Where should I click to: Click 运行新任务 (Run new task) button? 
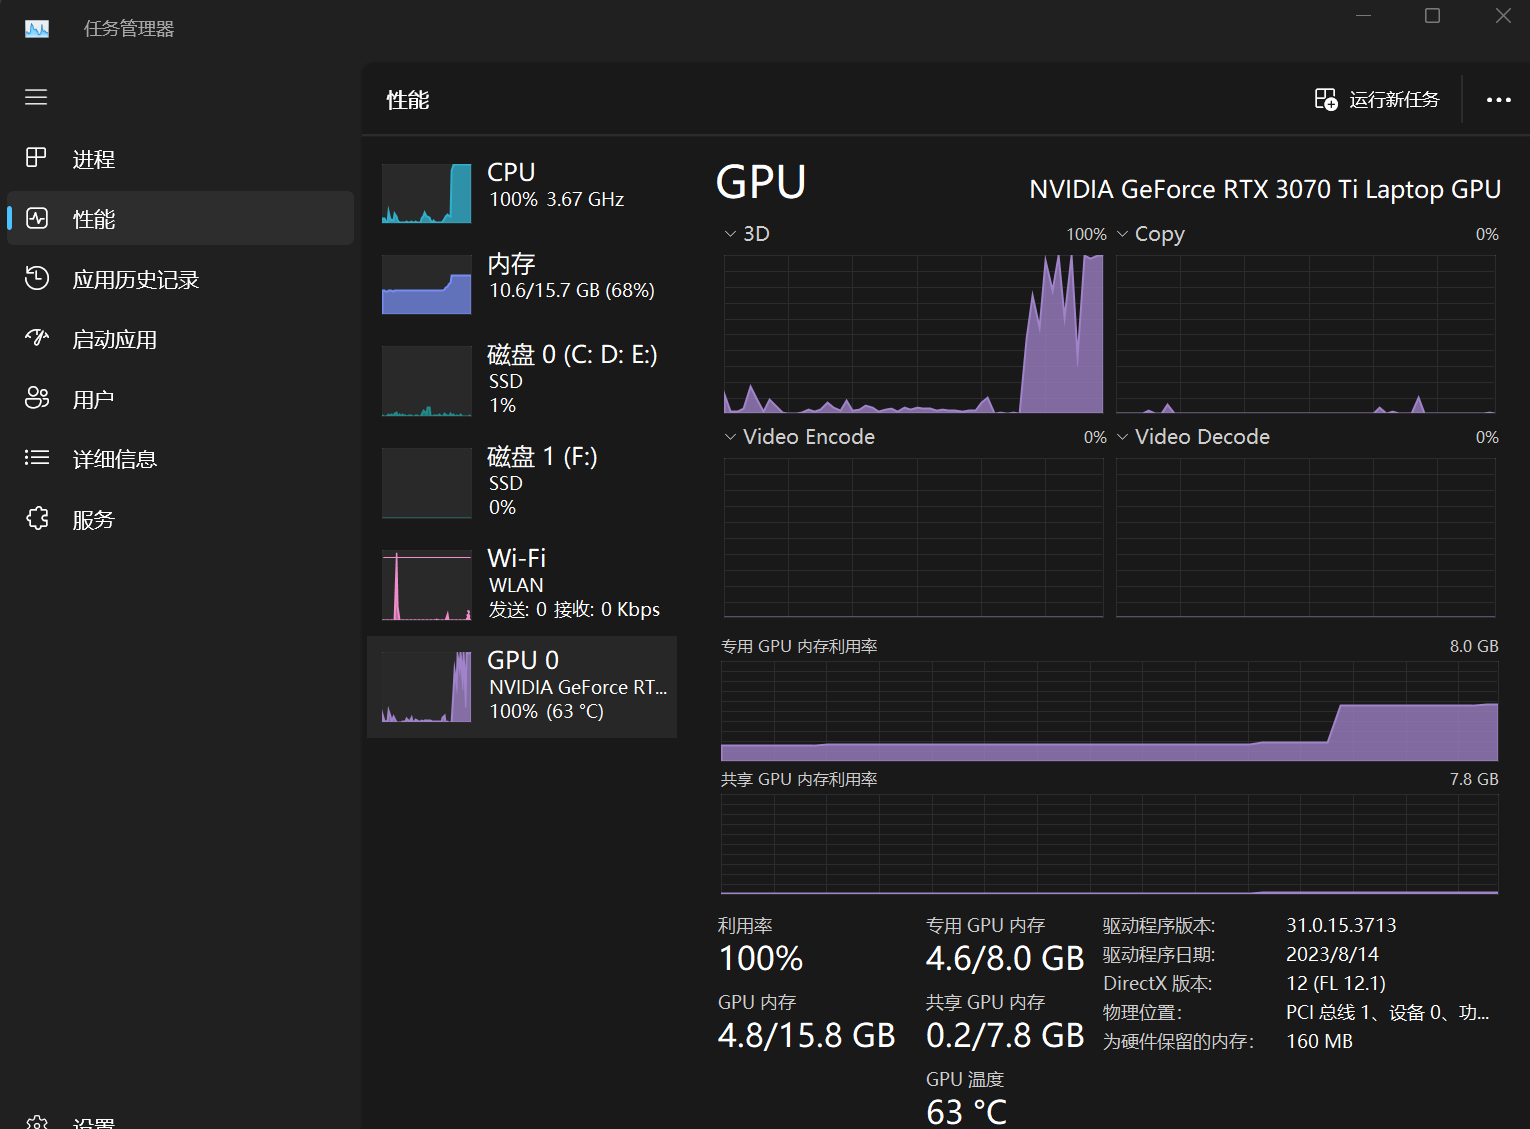tap(1377, 100)
